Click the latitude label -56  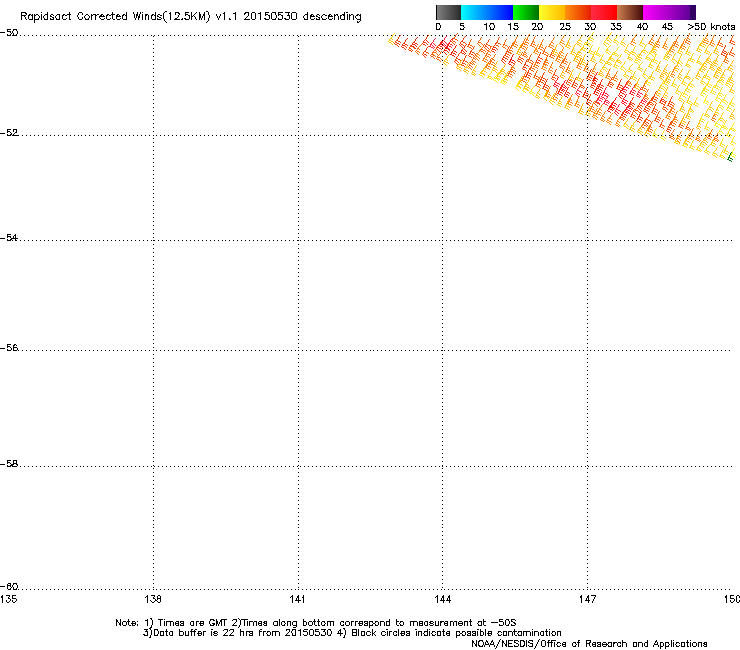[9, 348]
